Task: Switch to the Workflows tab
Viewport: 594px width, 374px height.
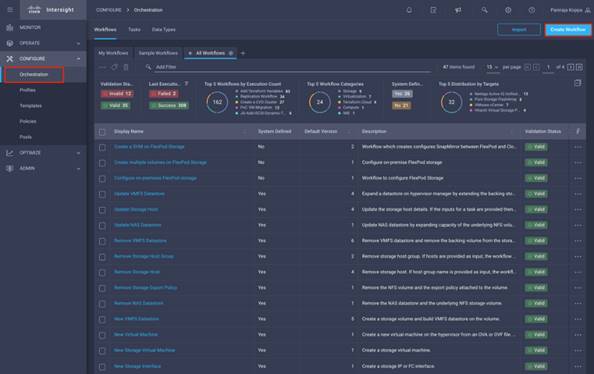Action: pos(105,30)
